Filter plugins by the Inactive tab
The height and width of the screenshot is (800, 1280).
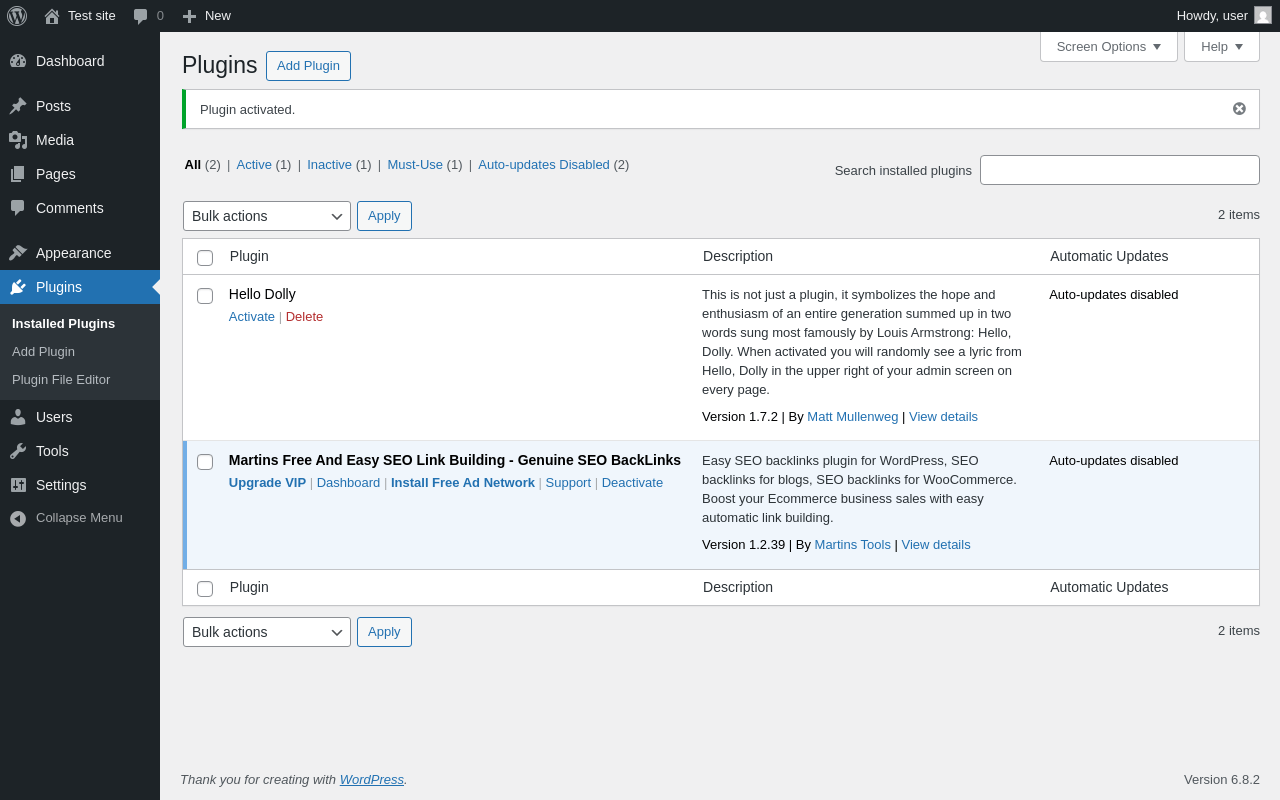point(329,165)
